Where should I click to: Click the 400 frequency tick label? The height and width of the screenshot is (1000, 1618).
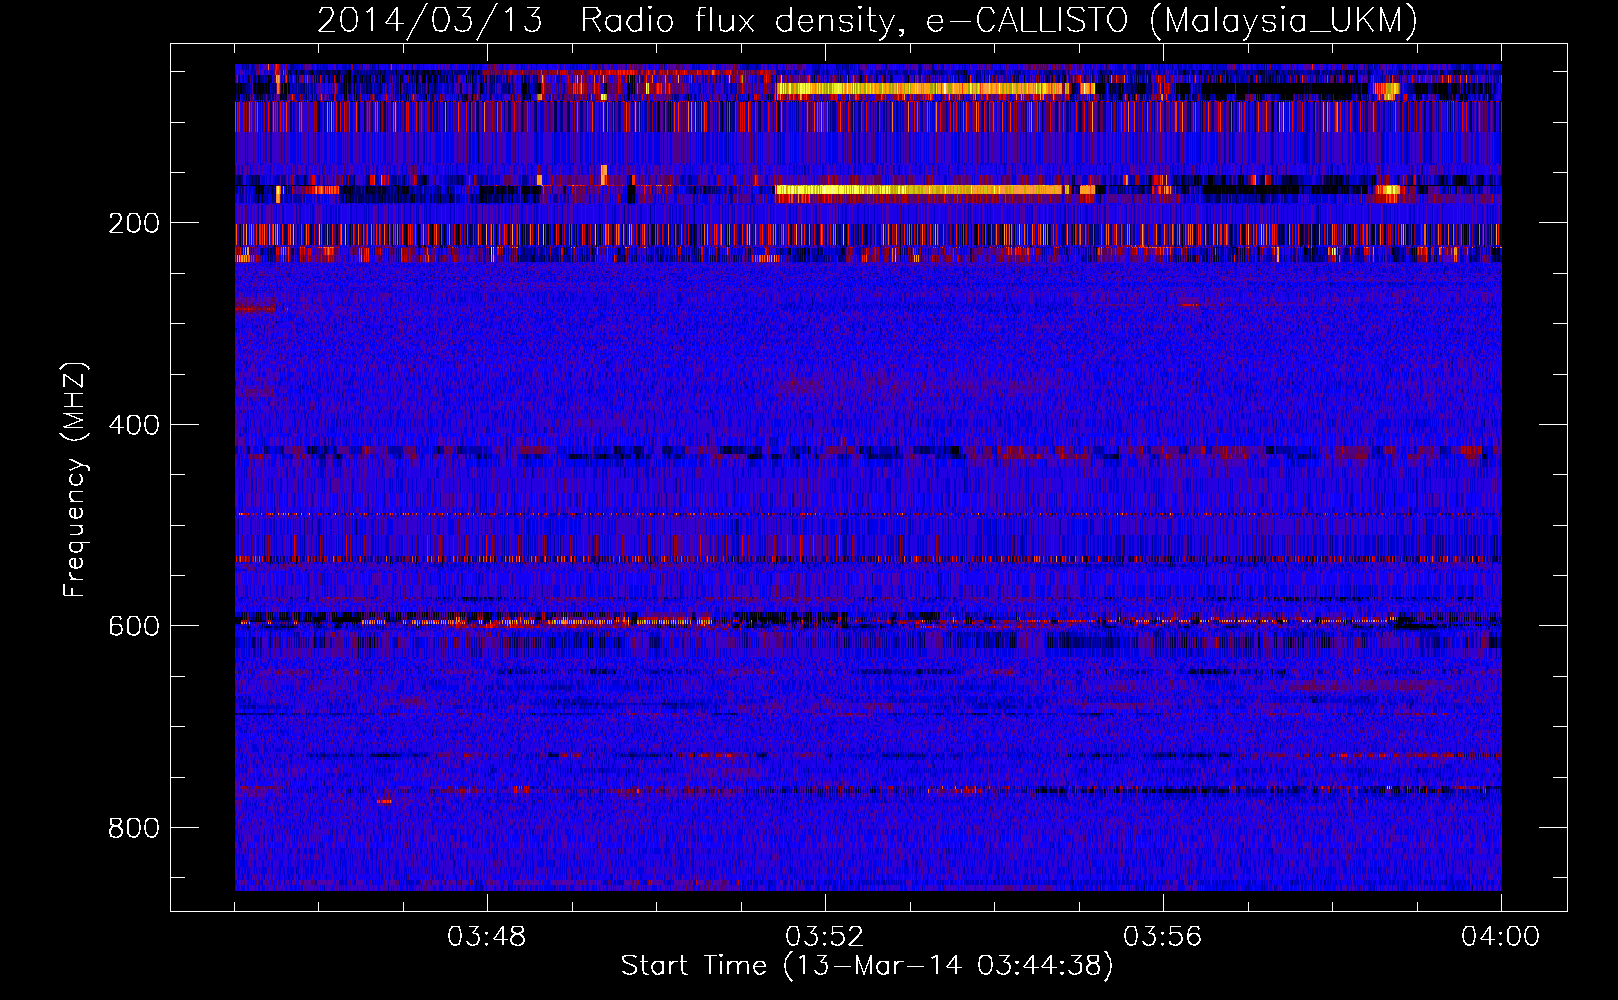[134, 425]
